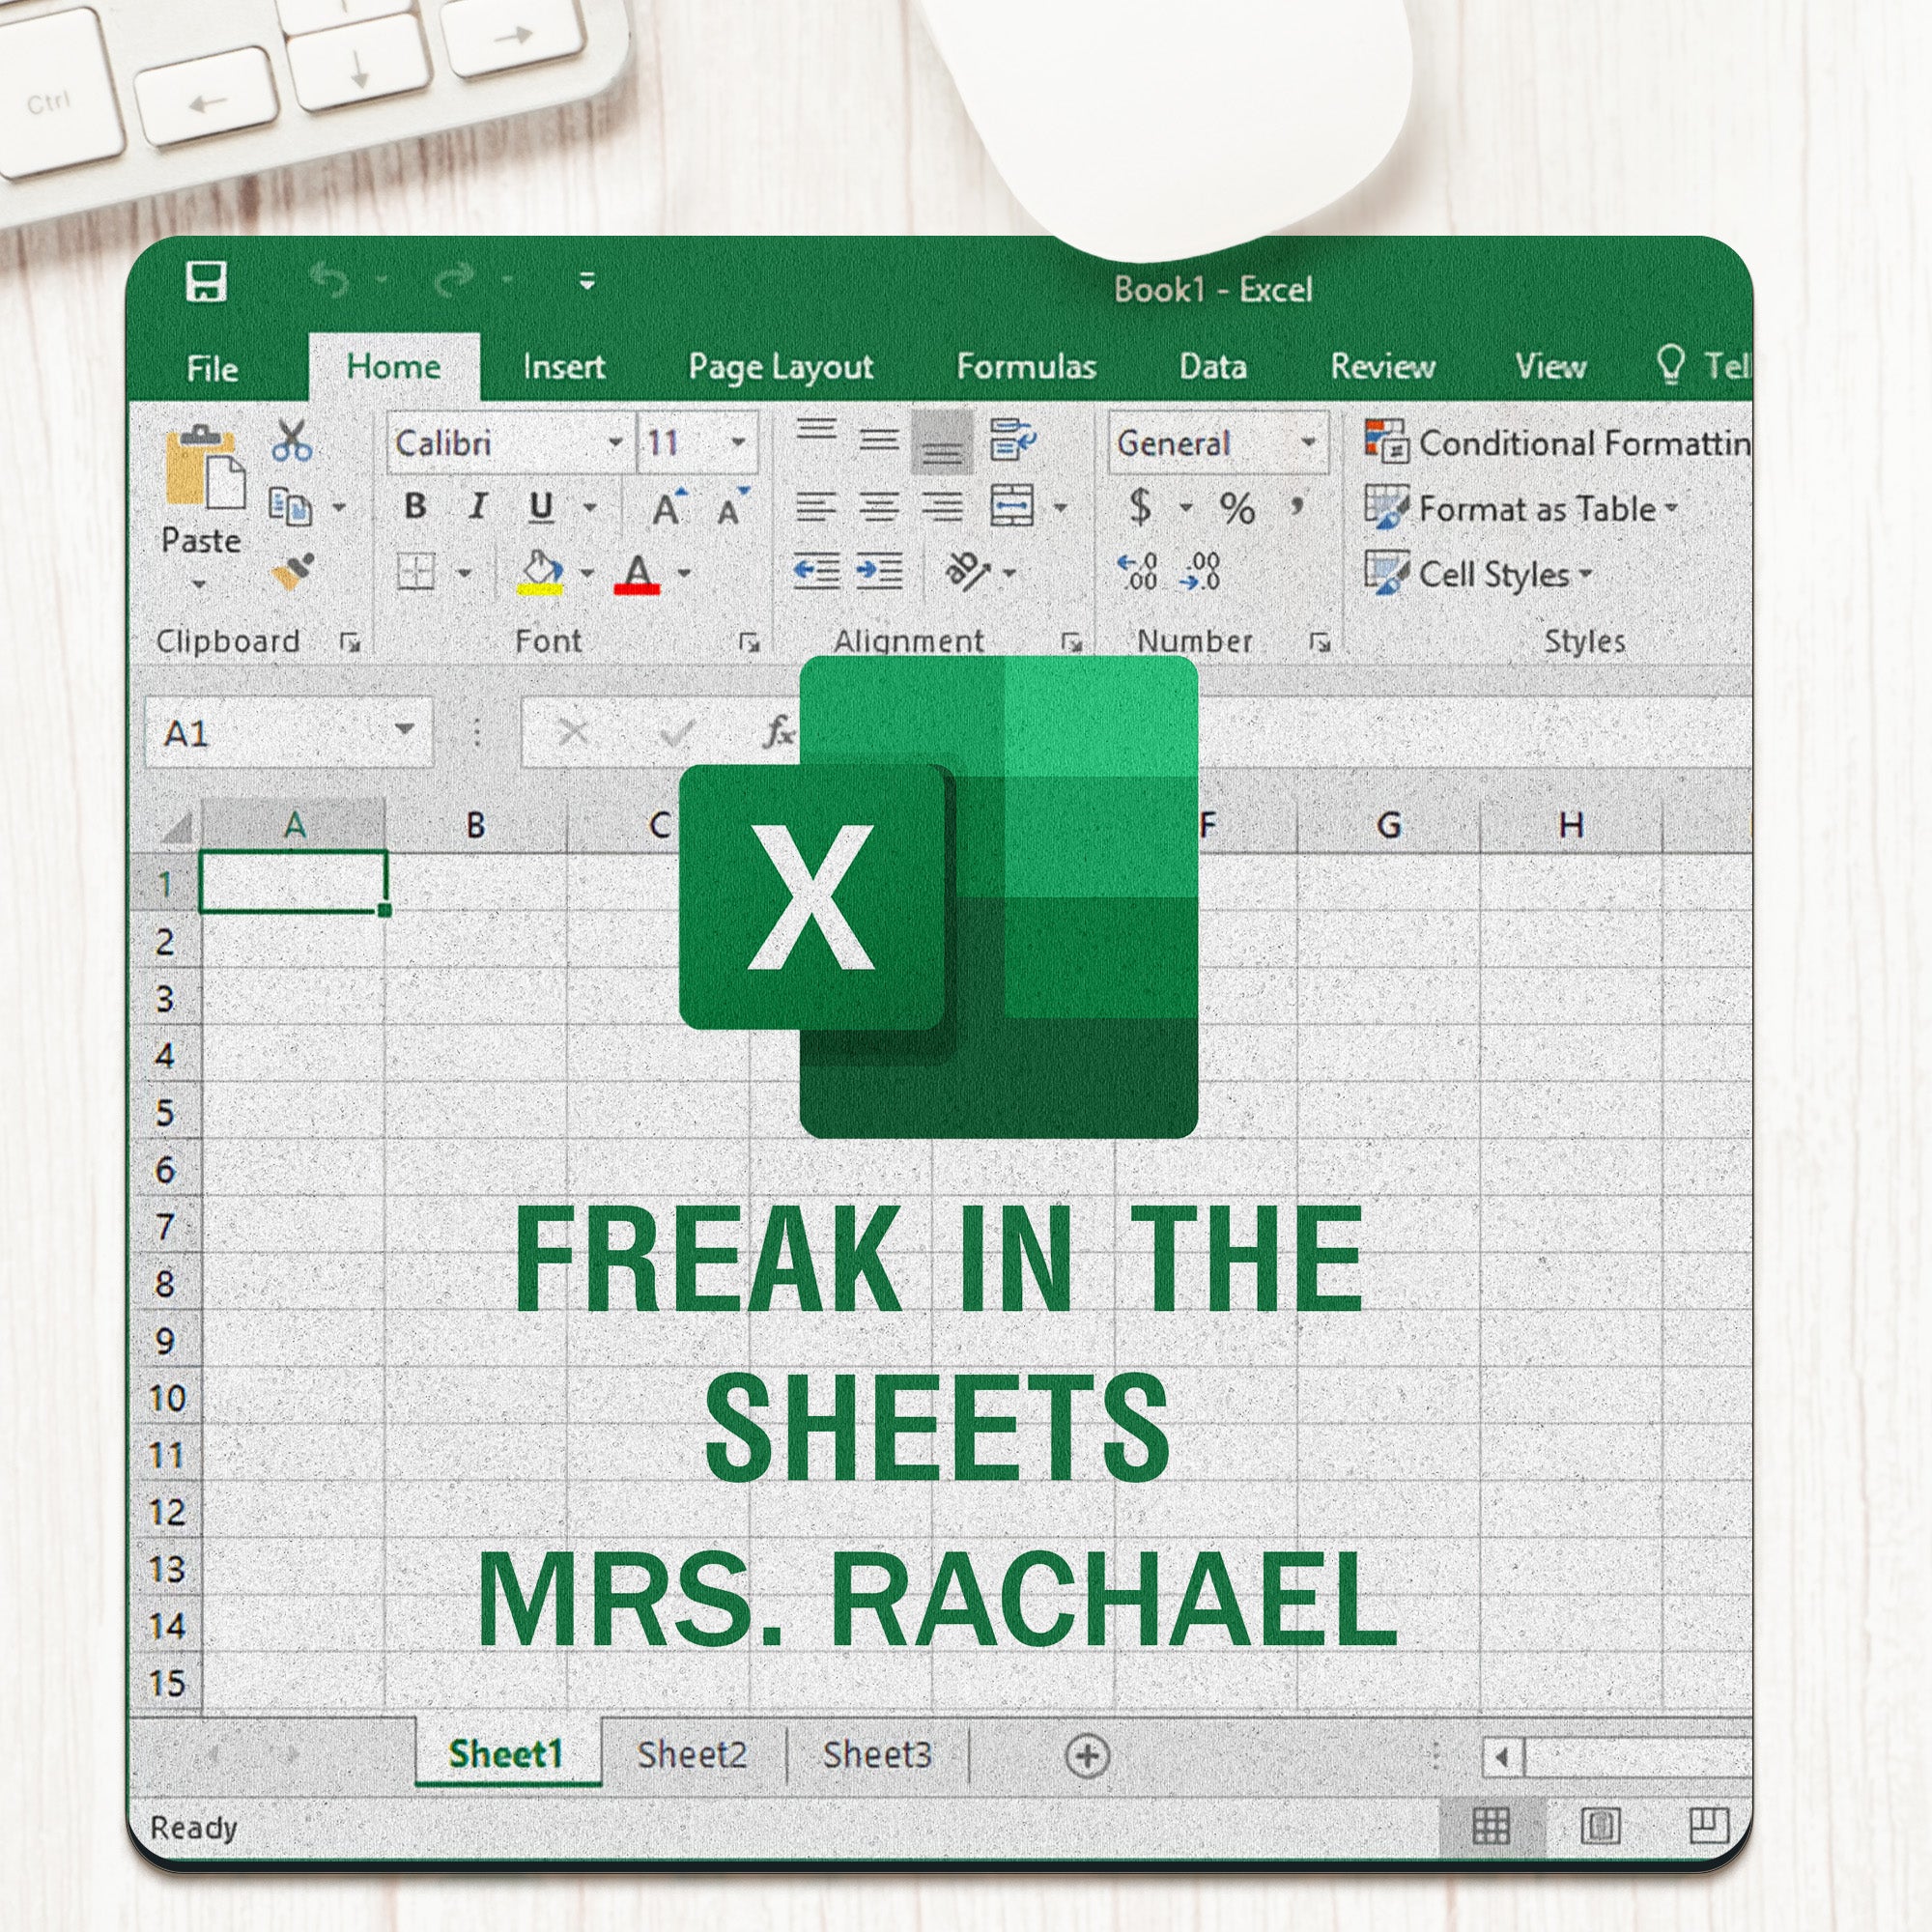Apply Accounting dollar format

(x=1140, y=508)
